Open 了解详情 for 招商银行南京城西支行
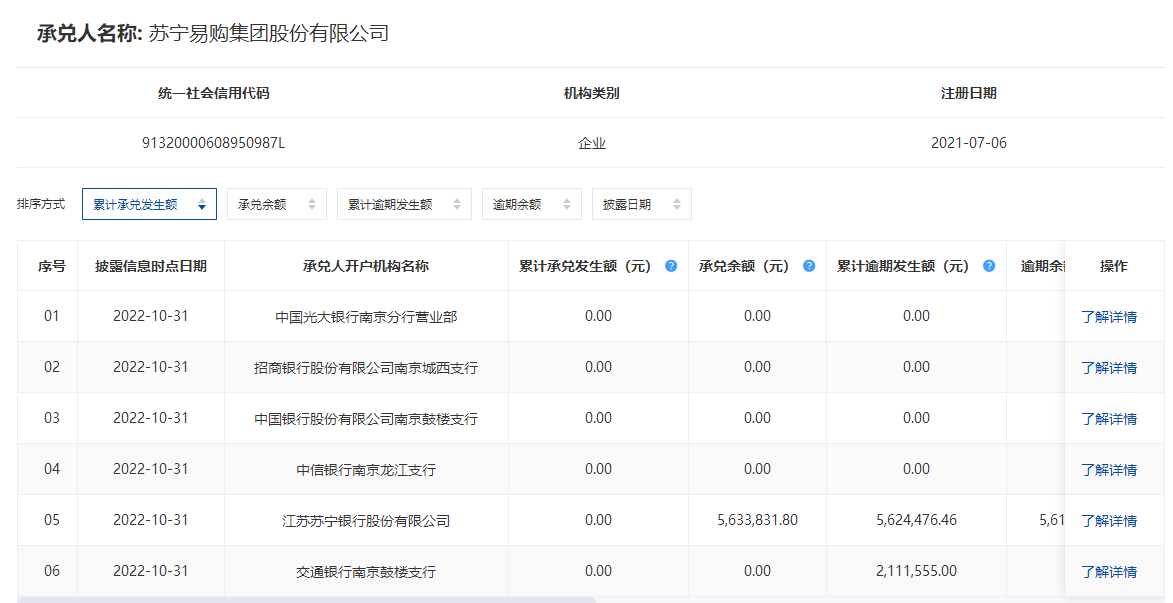 (x=1109, y=367)
